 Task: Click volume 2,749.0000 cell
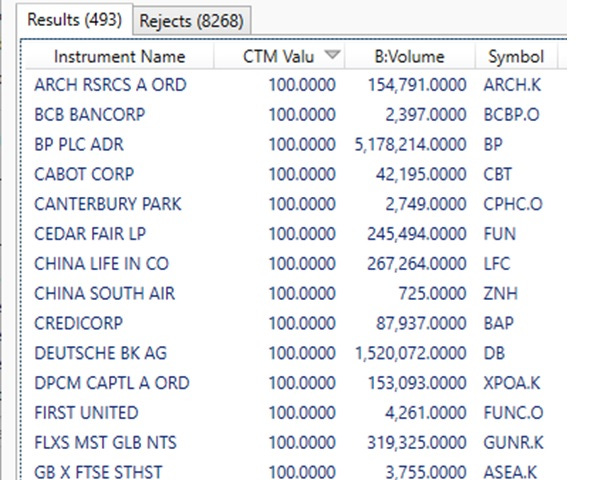pos(426,204)
